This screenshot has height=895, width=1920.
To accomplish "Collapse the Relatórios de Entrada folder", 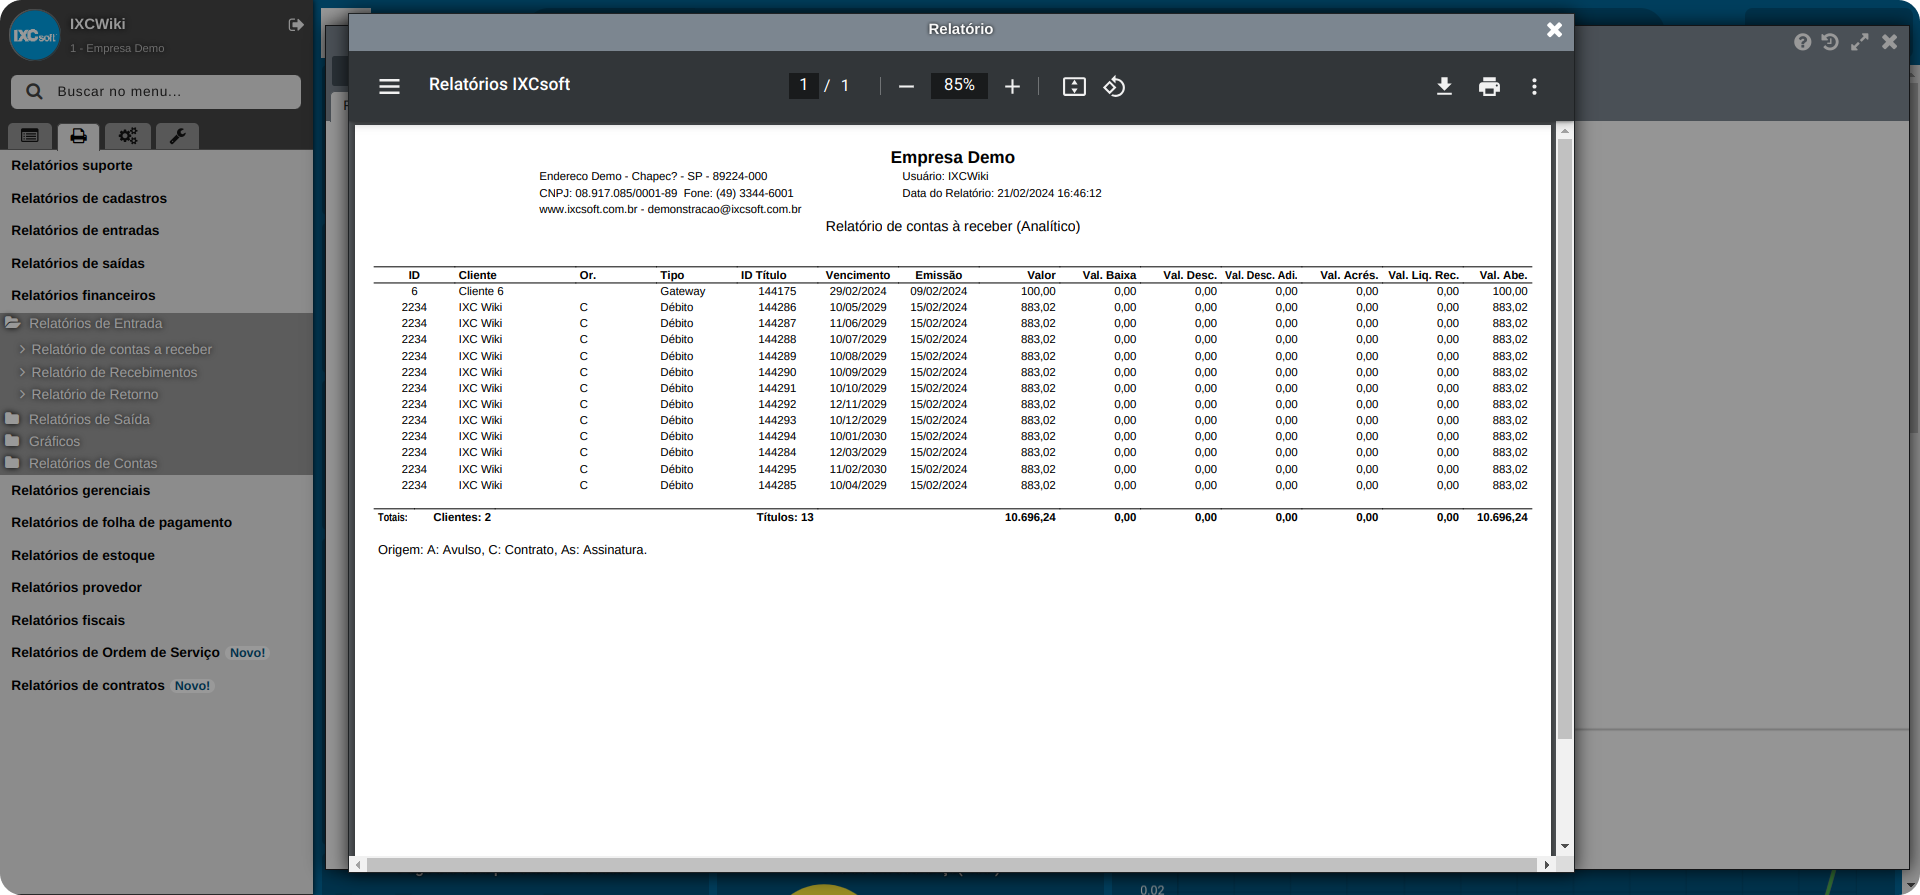I will (x=95, y=324).
